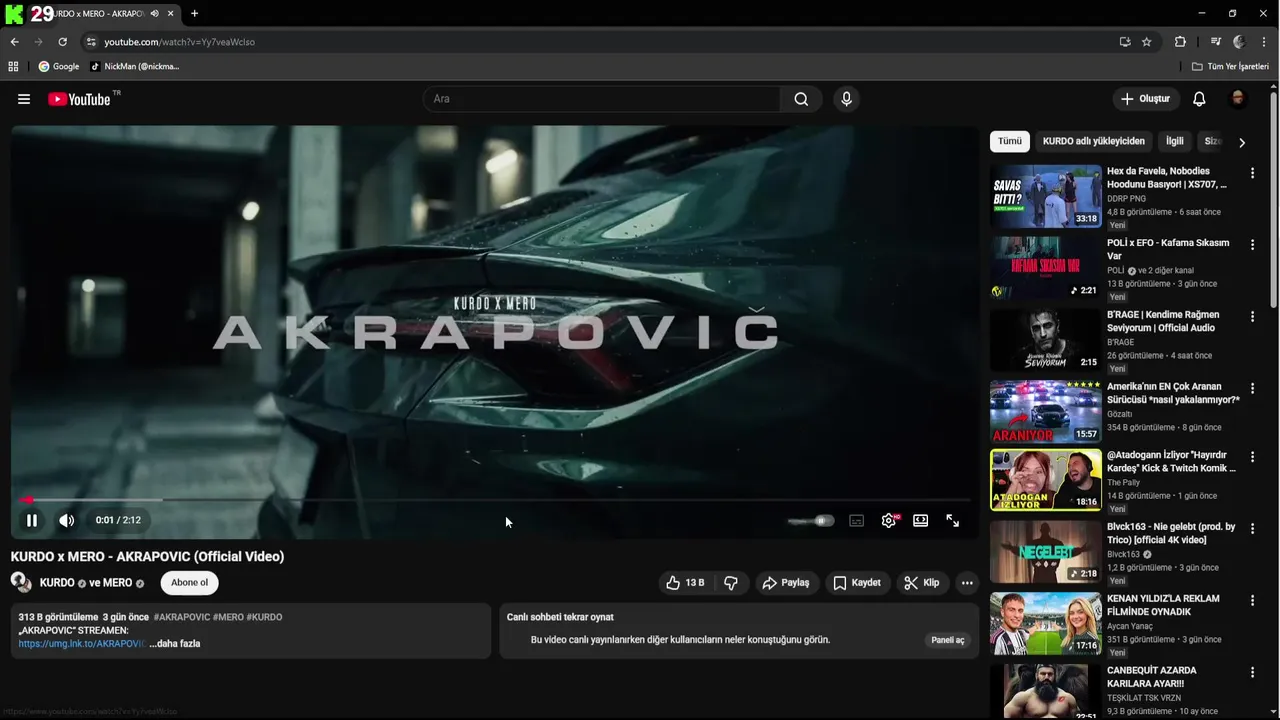Screen dimensions: 1280x720
Task: Click the search magnifier button
Action: (x=801, y=99)
